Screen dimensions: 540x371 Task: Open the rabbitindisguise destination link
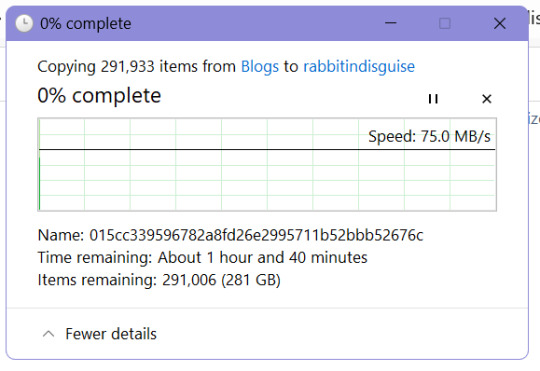pyautogui.click(x=359, y=66)
